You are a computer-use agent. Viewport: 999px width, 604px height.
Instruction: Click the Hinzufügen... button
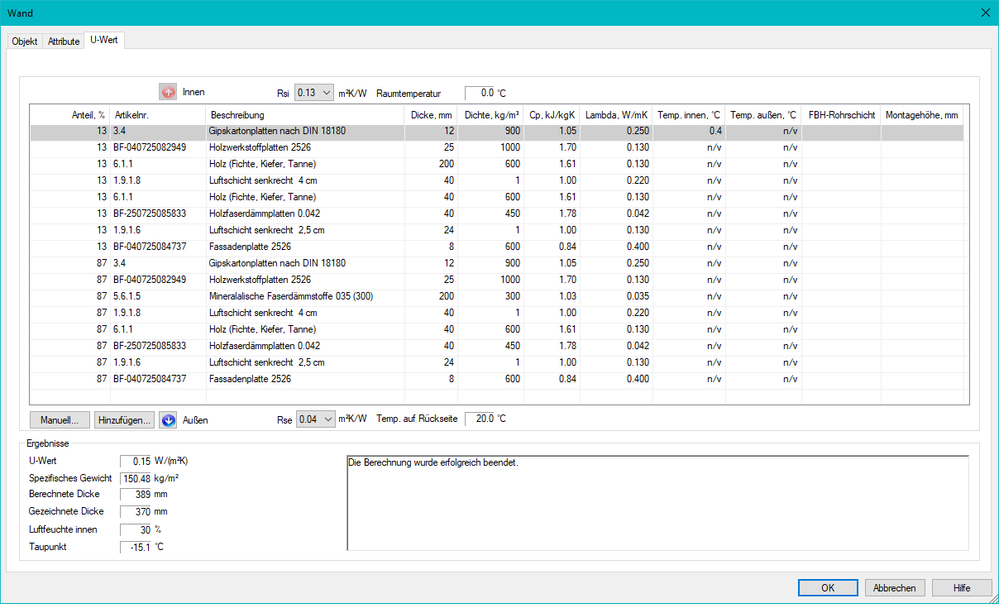tap(125, 420)
